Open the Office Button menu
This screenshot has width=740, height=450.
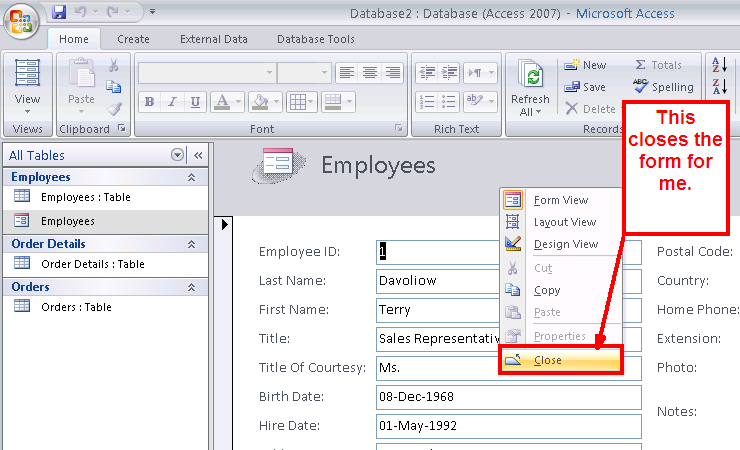point(21,21)
